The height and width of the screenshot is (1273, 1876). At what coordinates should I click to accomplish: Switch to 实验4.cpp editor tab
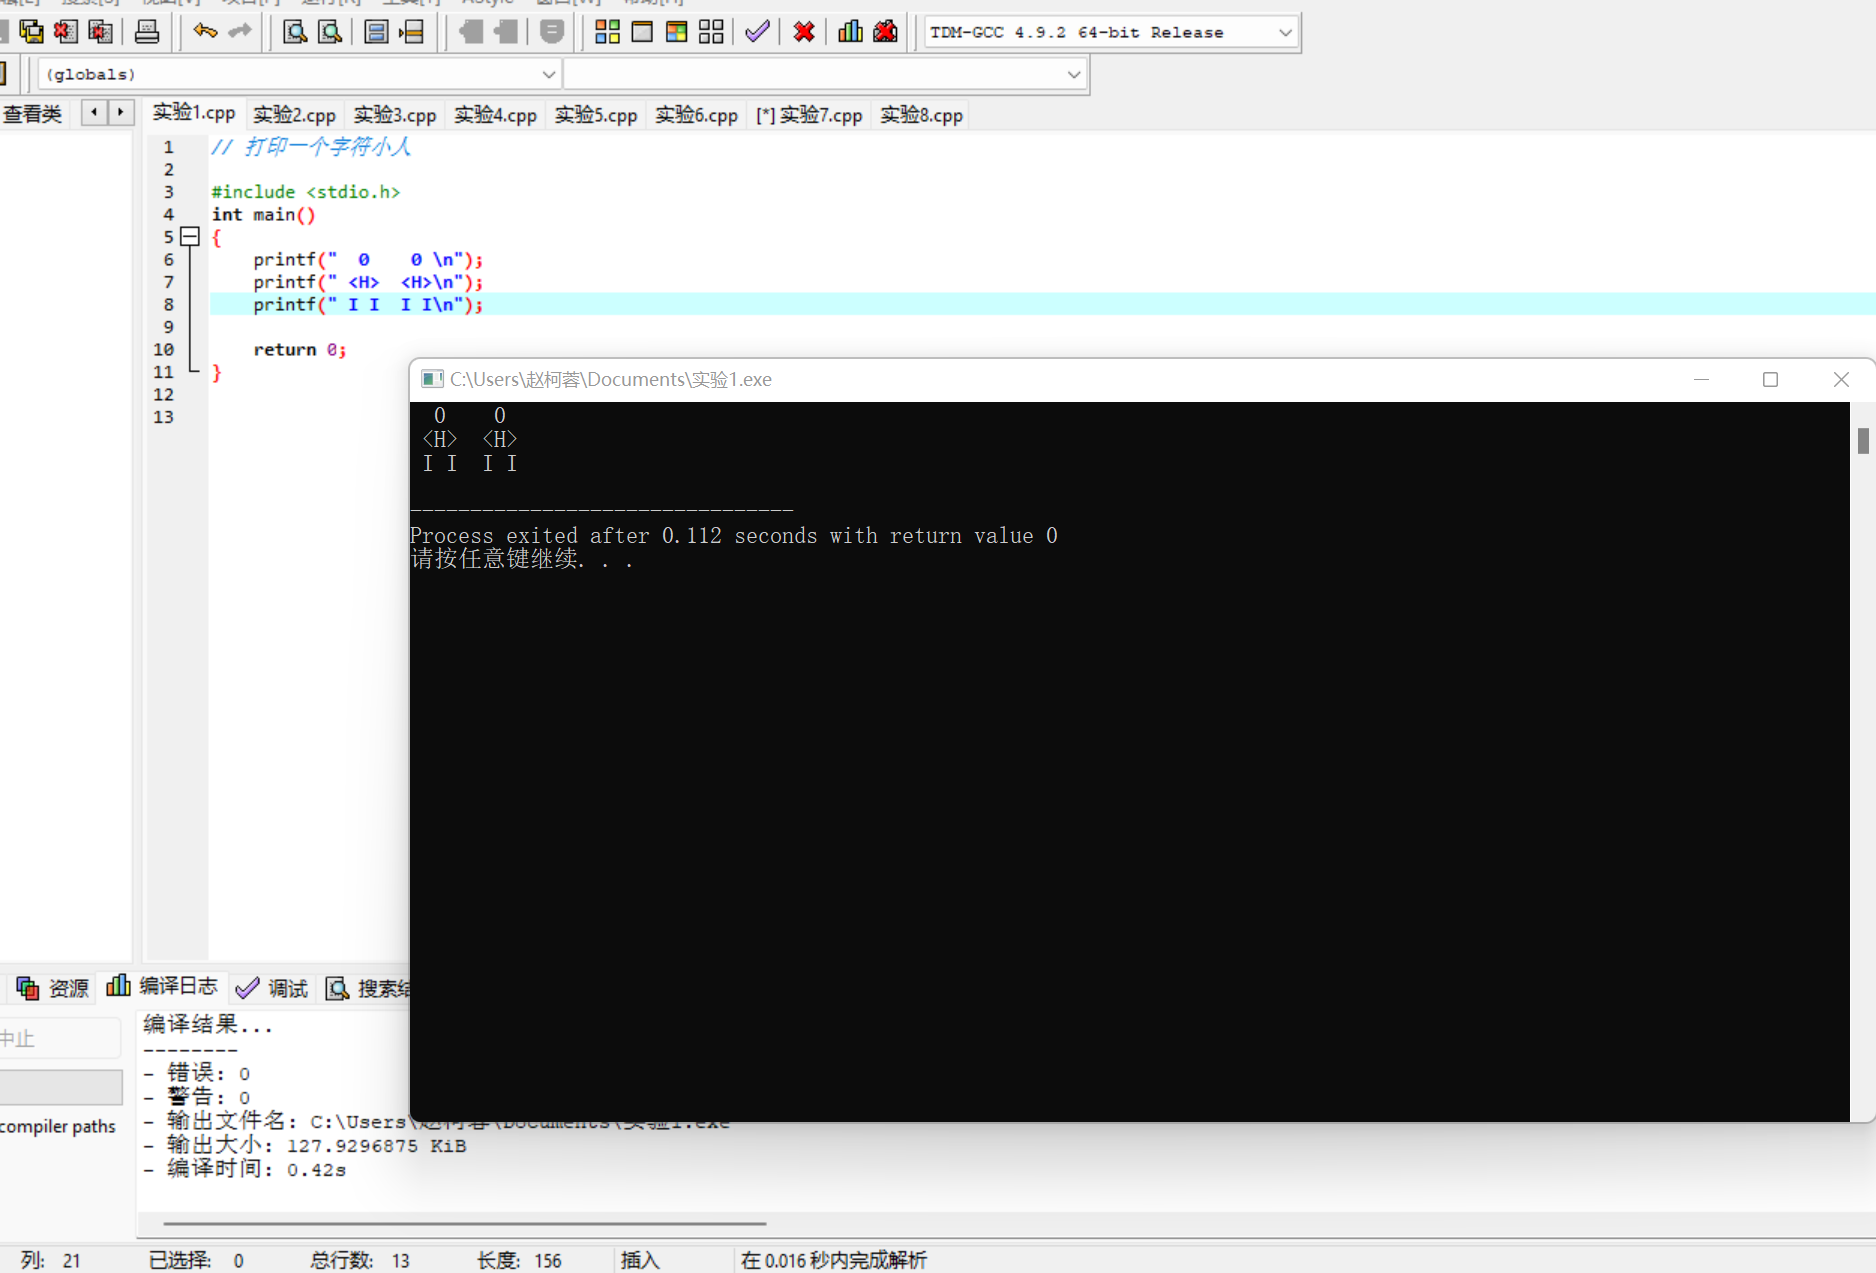click(x=495, y=115)
